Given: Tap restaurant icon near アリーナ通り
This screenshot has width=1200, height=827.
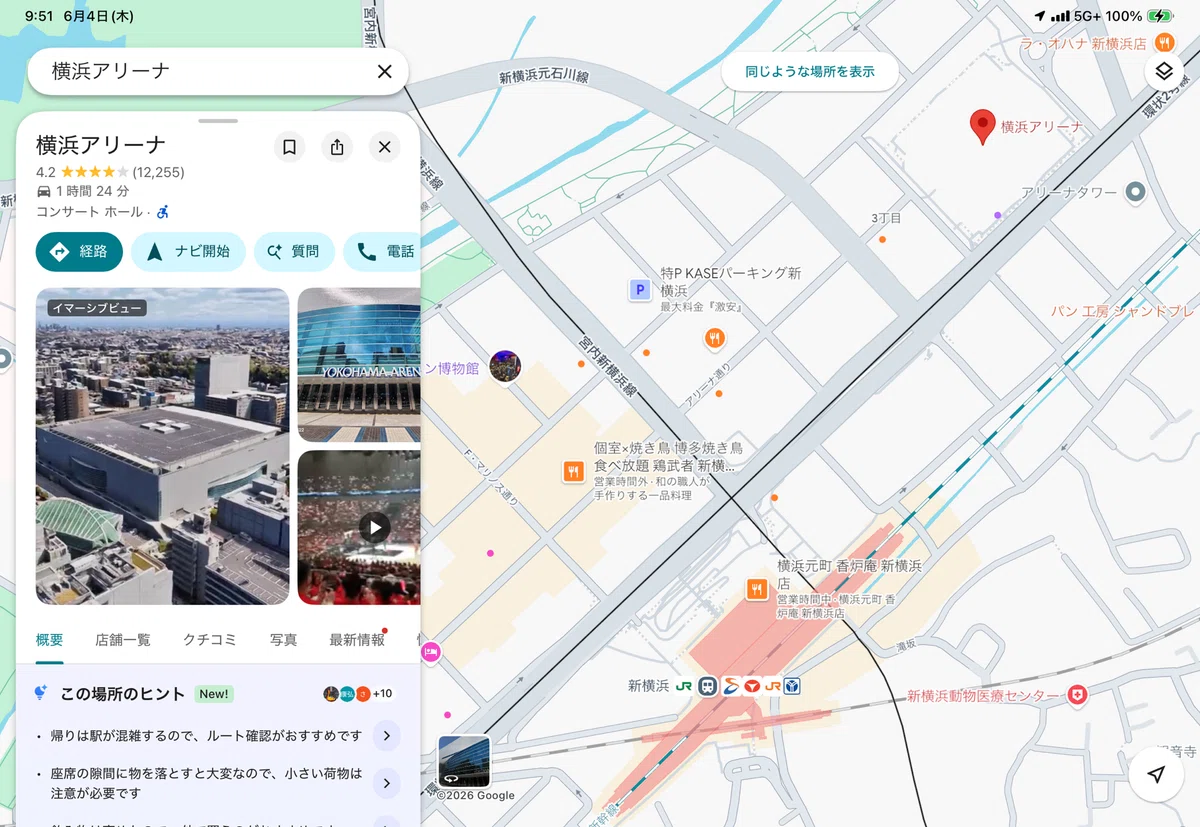Looking at the screenshot, I should pos(714,339).
